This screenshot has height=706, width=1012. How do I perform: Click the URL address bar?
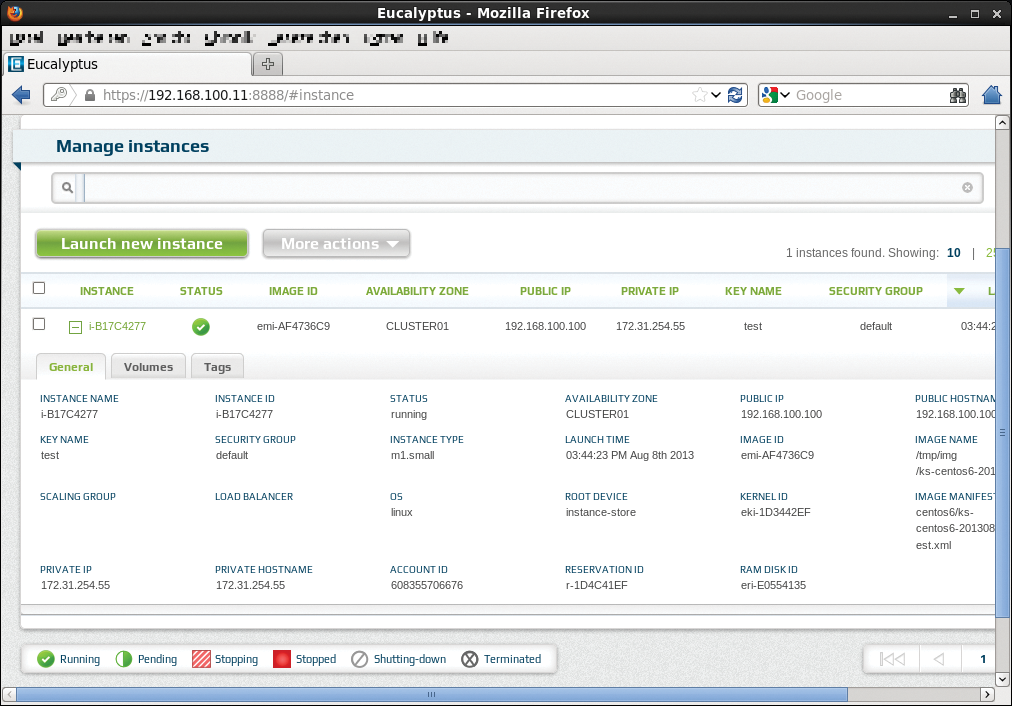(x=395, y=95)
